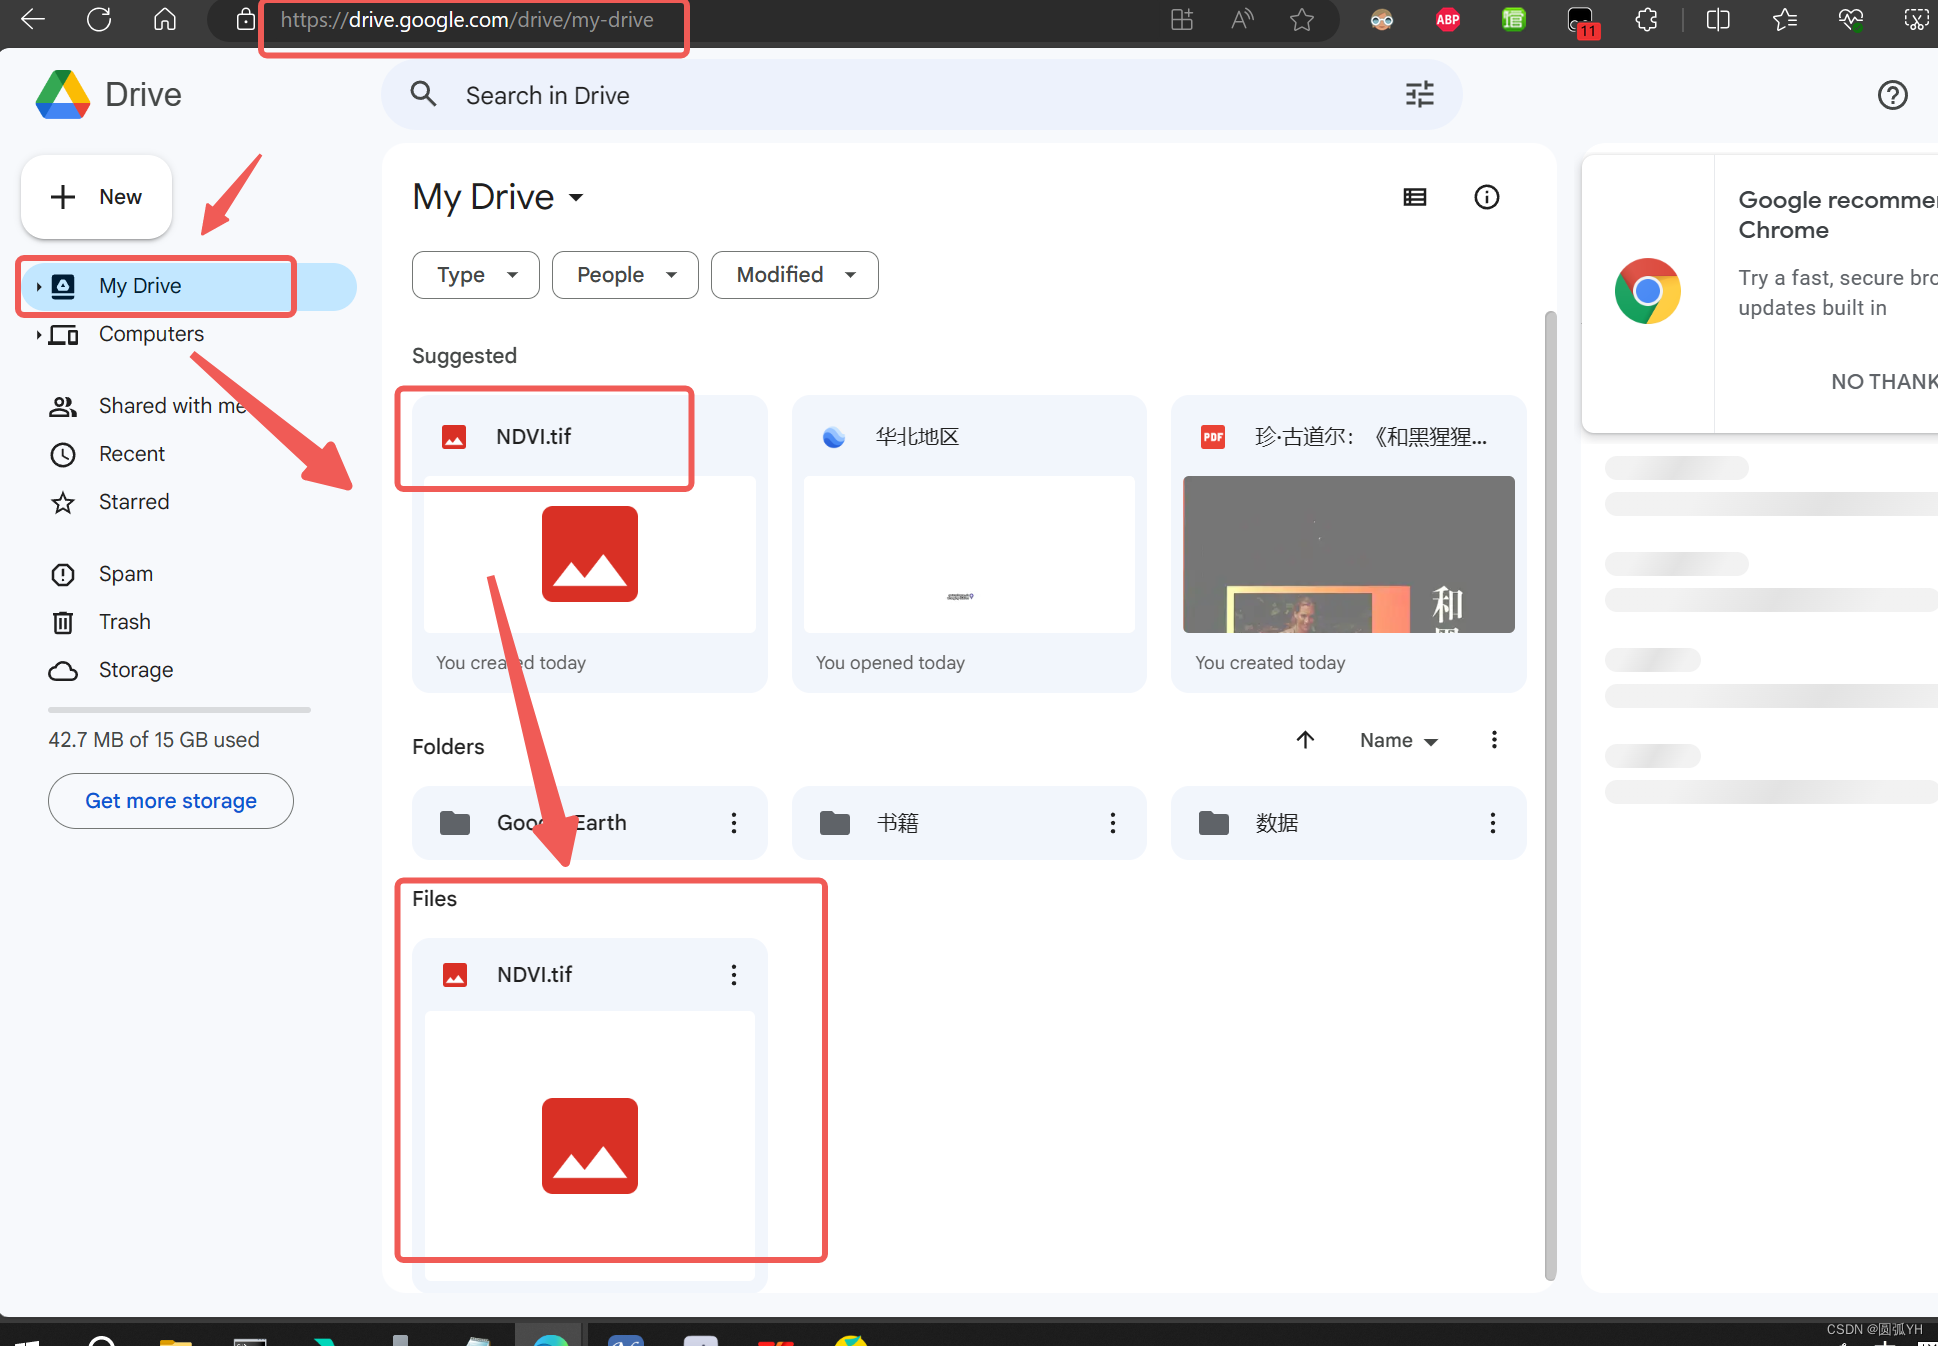Open Trash from the sidebar
This screenshot has height=1346, width=1938.
(x=124, y=621)
